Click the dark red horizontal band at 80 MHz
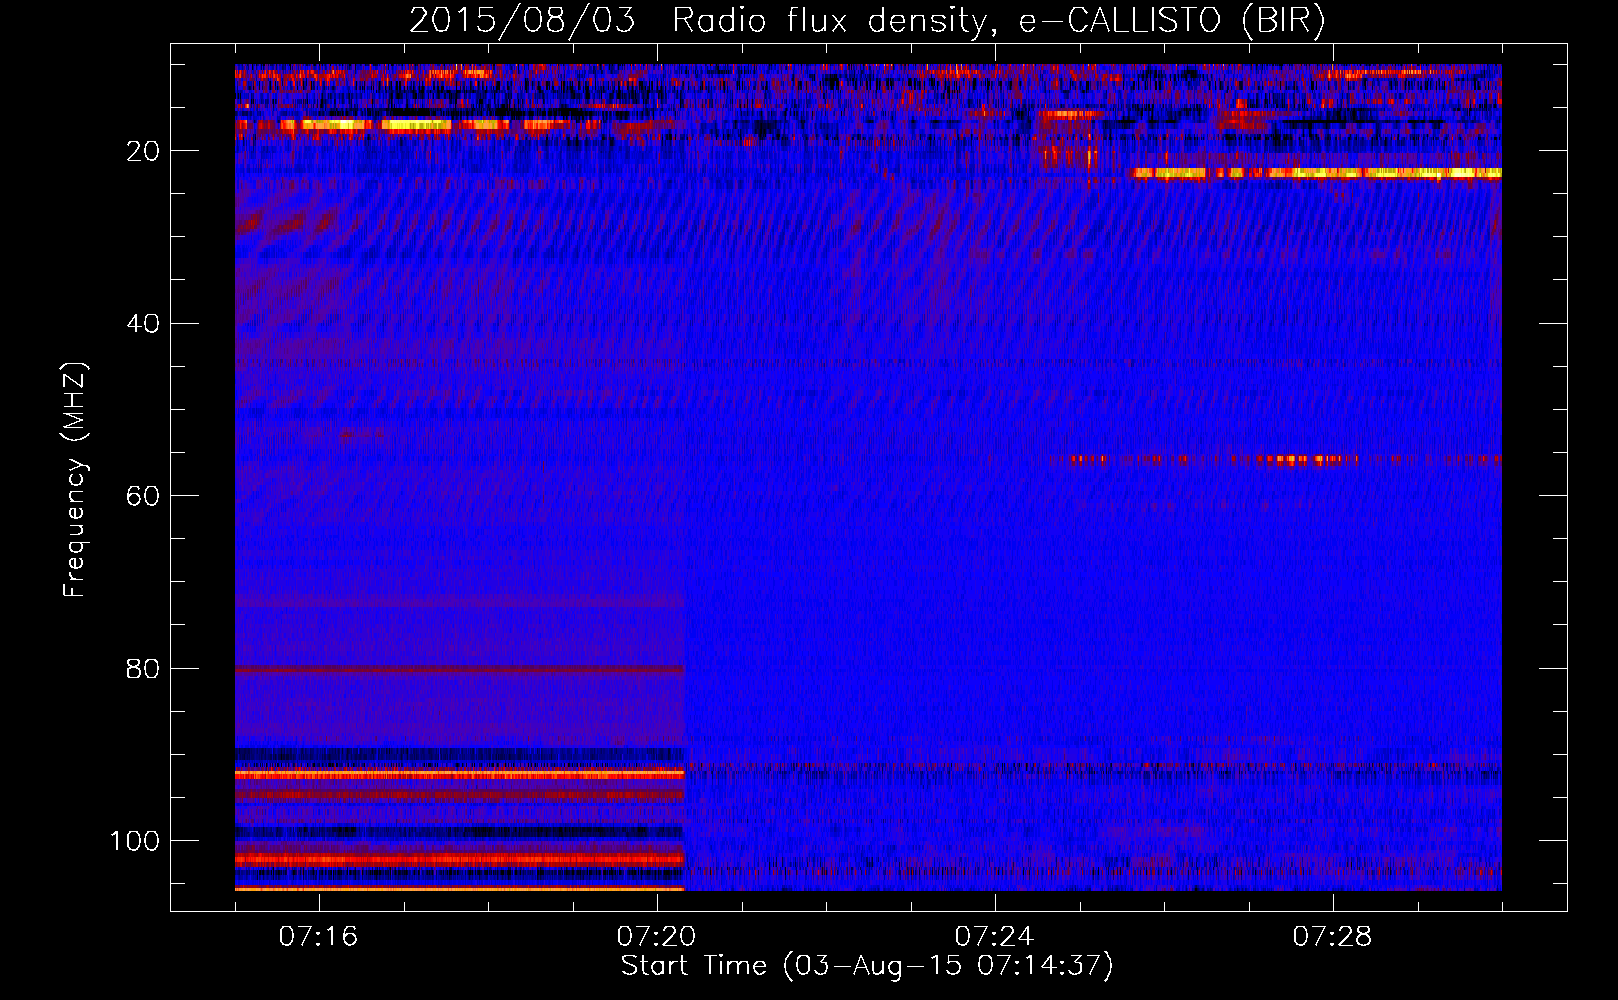 [459, 669]
